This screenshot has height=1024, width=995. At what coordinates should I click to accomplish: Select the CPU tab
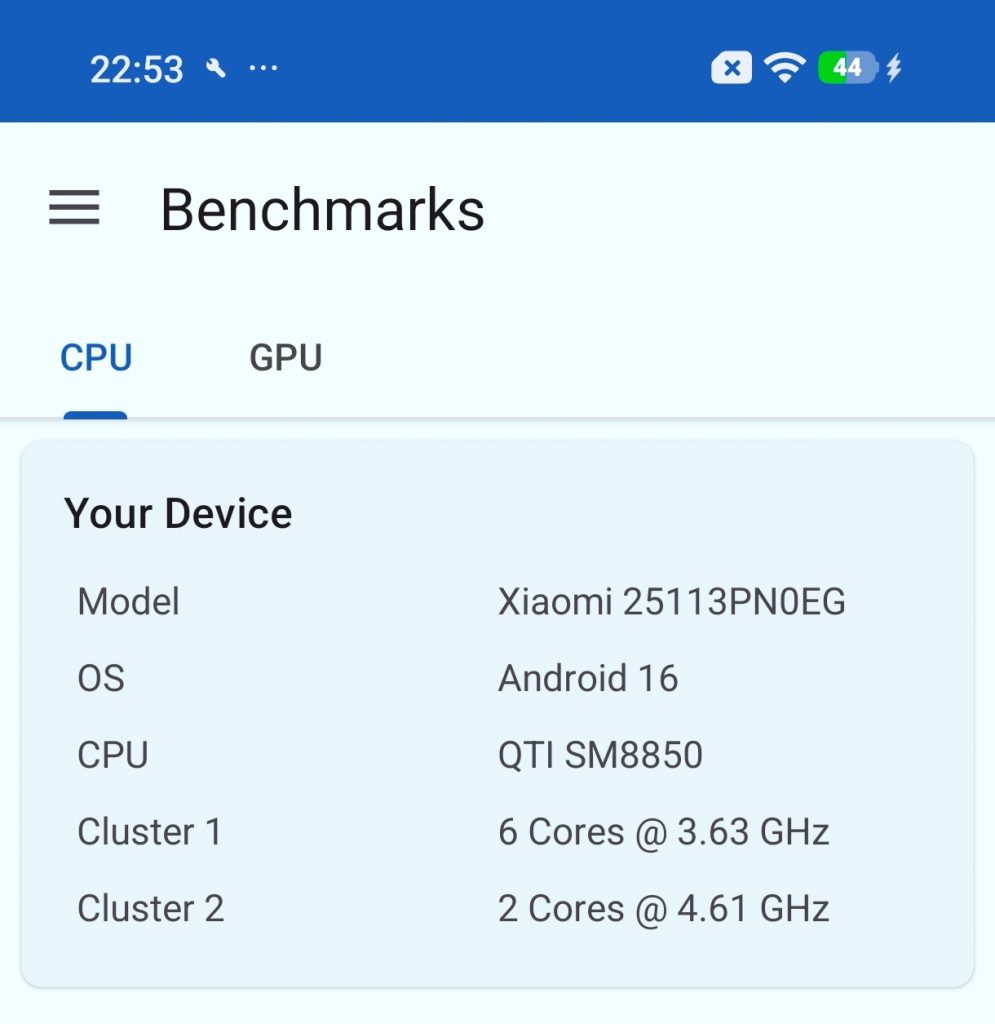(96, 357)
